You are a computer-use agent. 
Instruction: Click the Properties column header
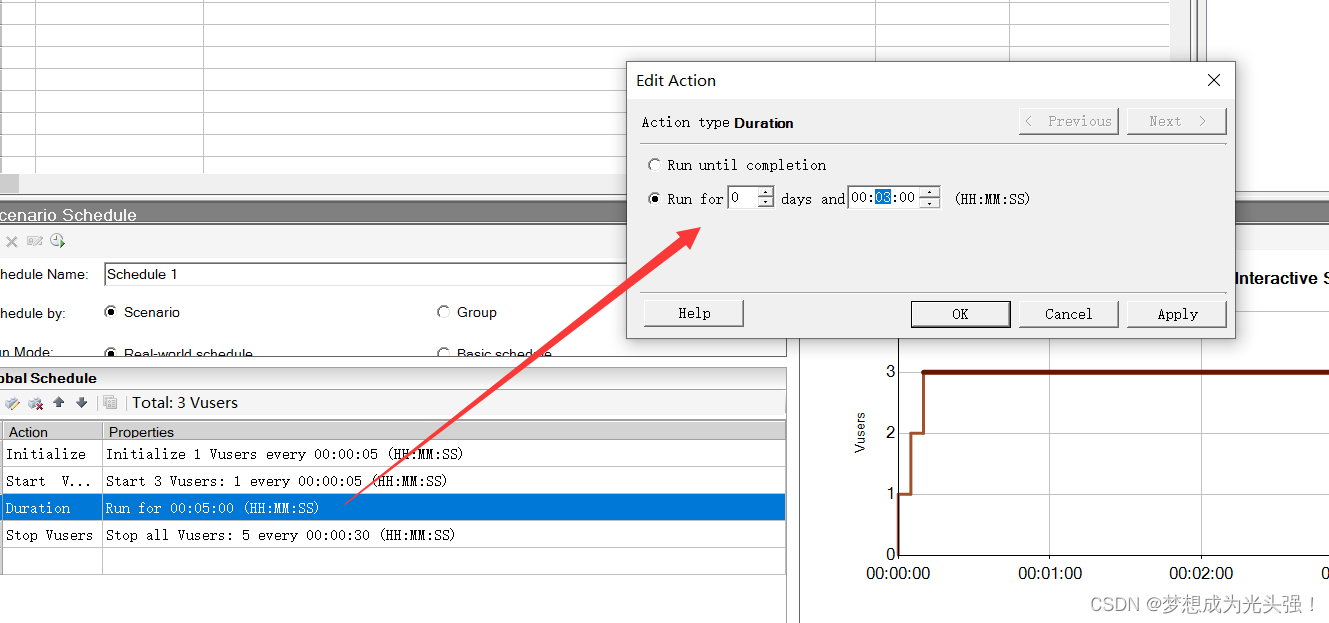pos(444,432)
